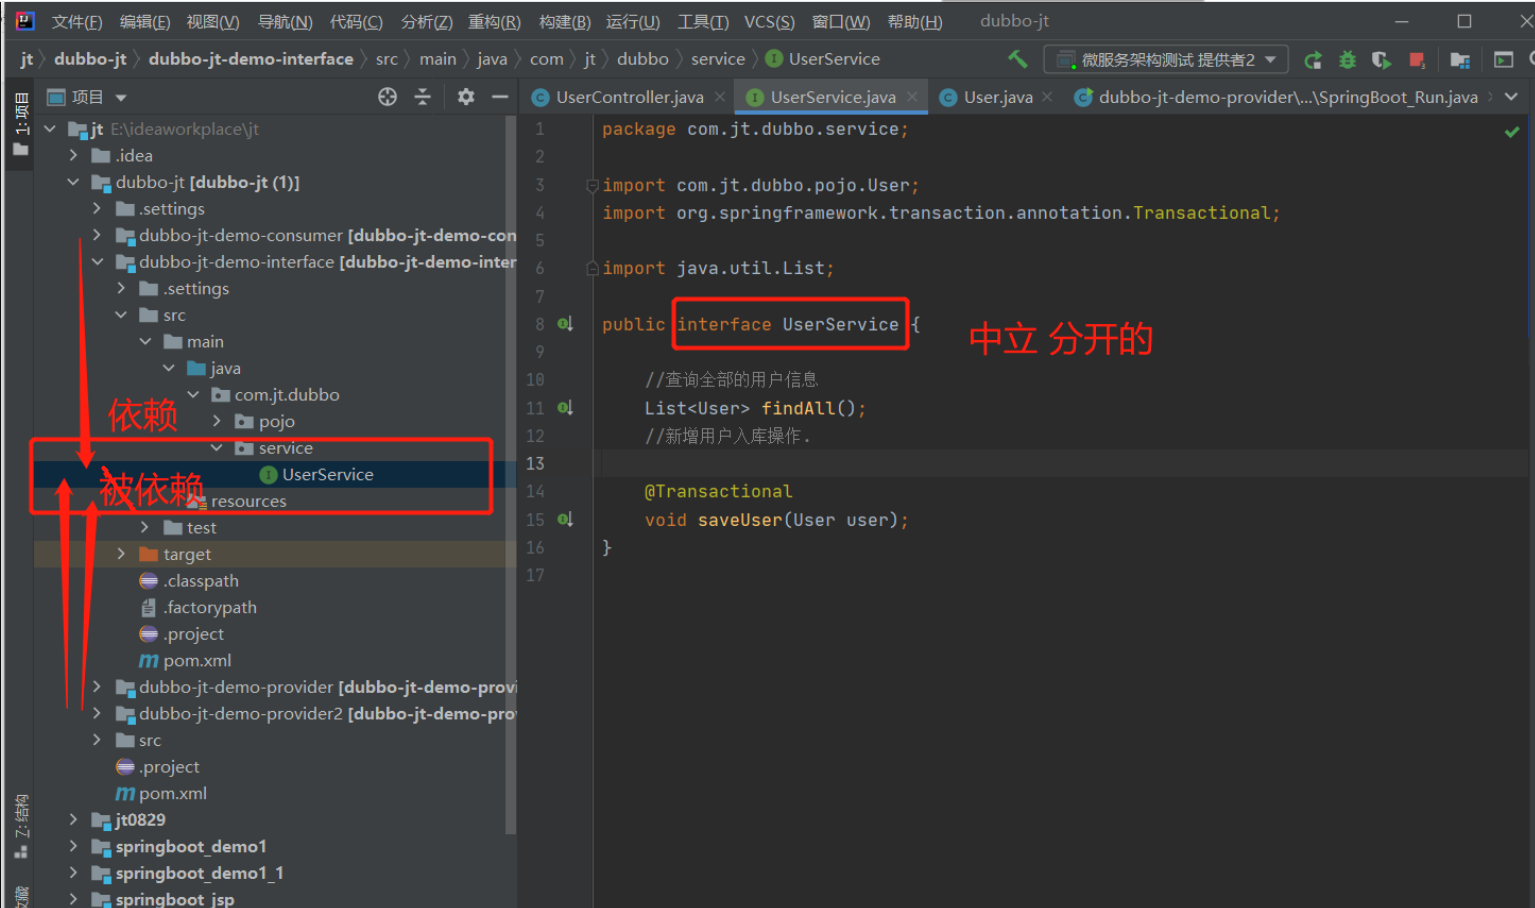Open the Project Structure icon in the toolbar
This screenshot has height=908, width=1535.
[x=1460, y=60]
